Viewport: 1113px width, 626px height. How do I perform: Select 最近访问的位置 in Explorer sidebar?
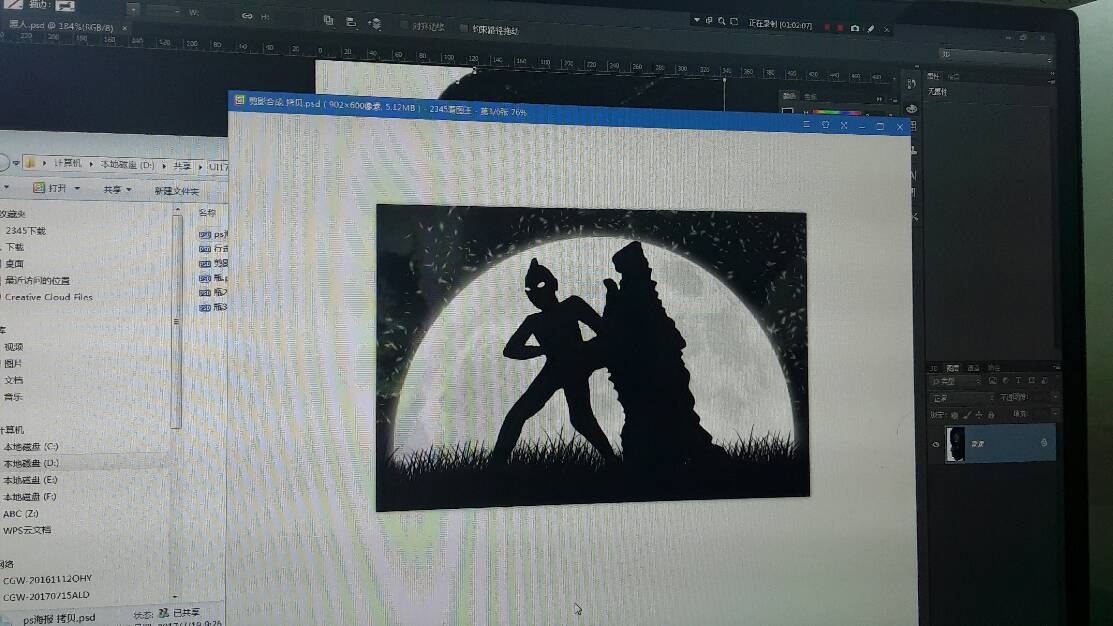pos(37,280)
